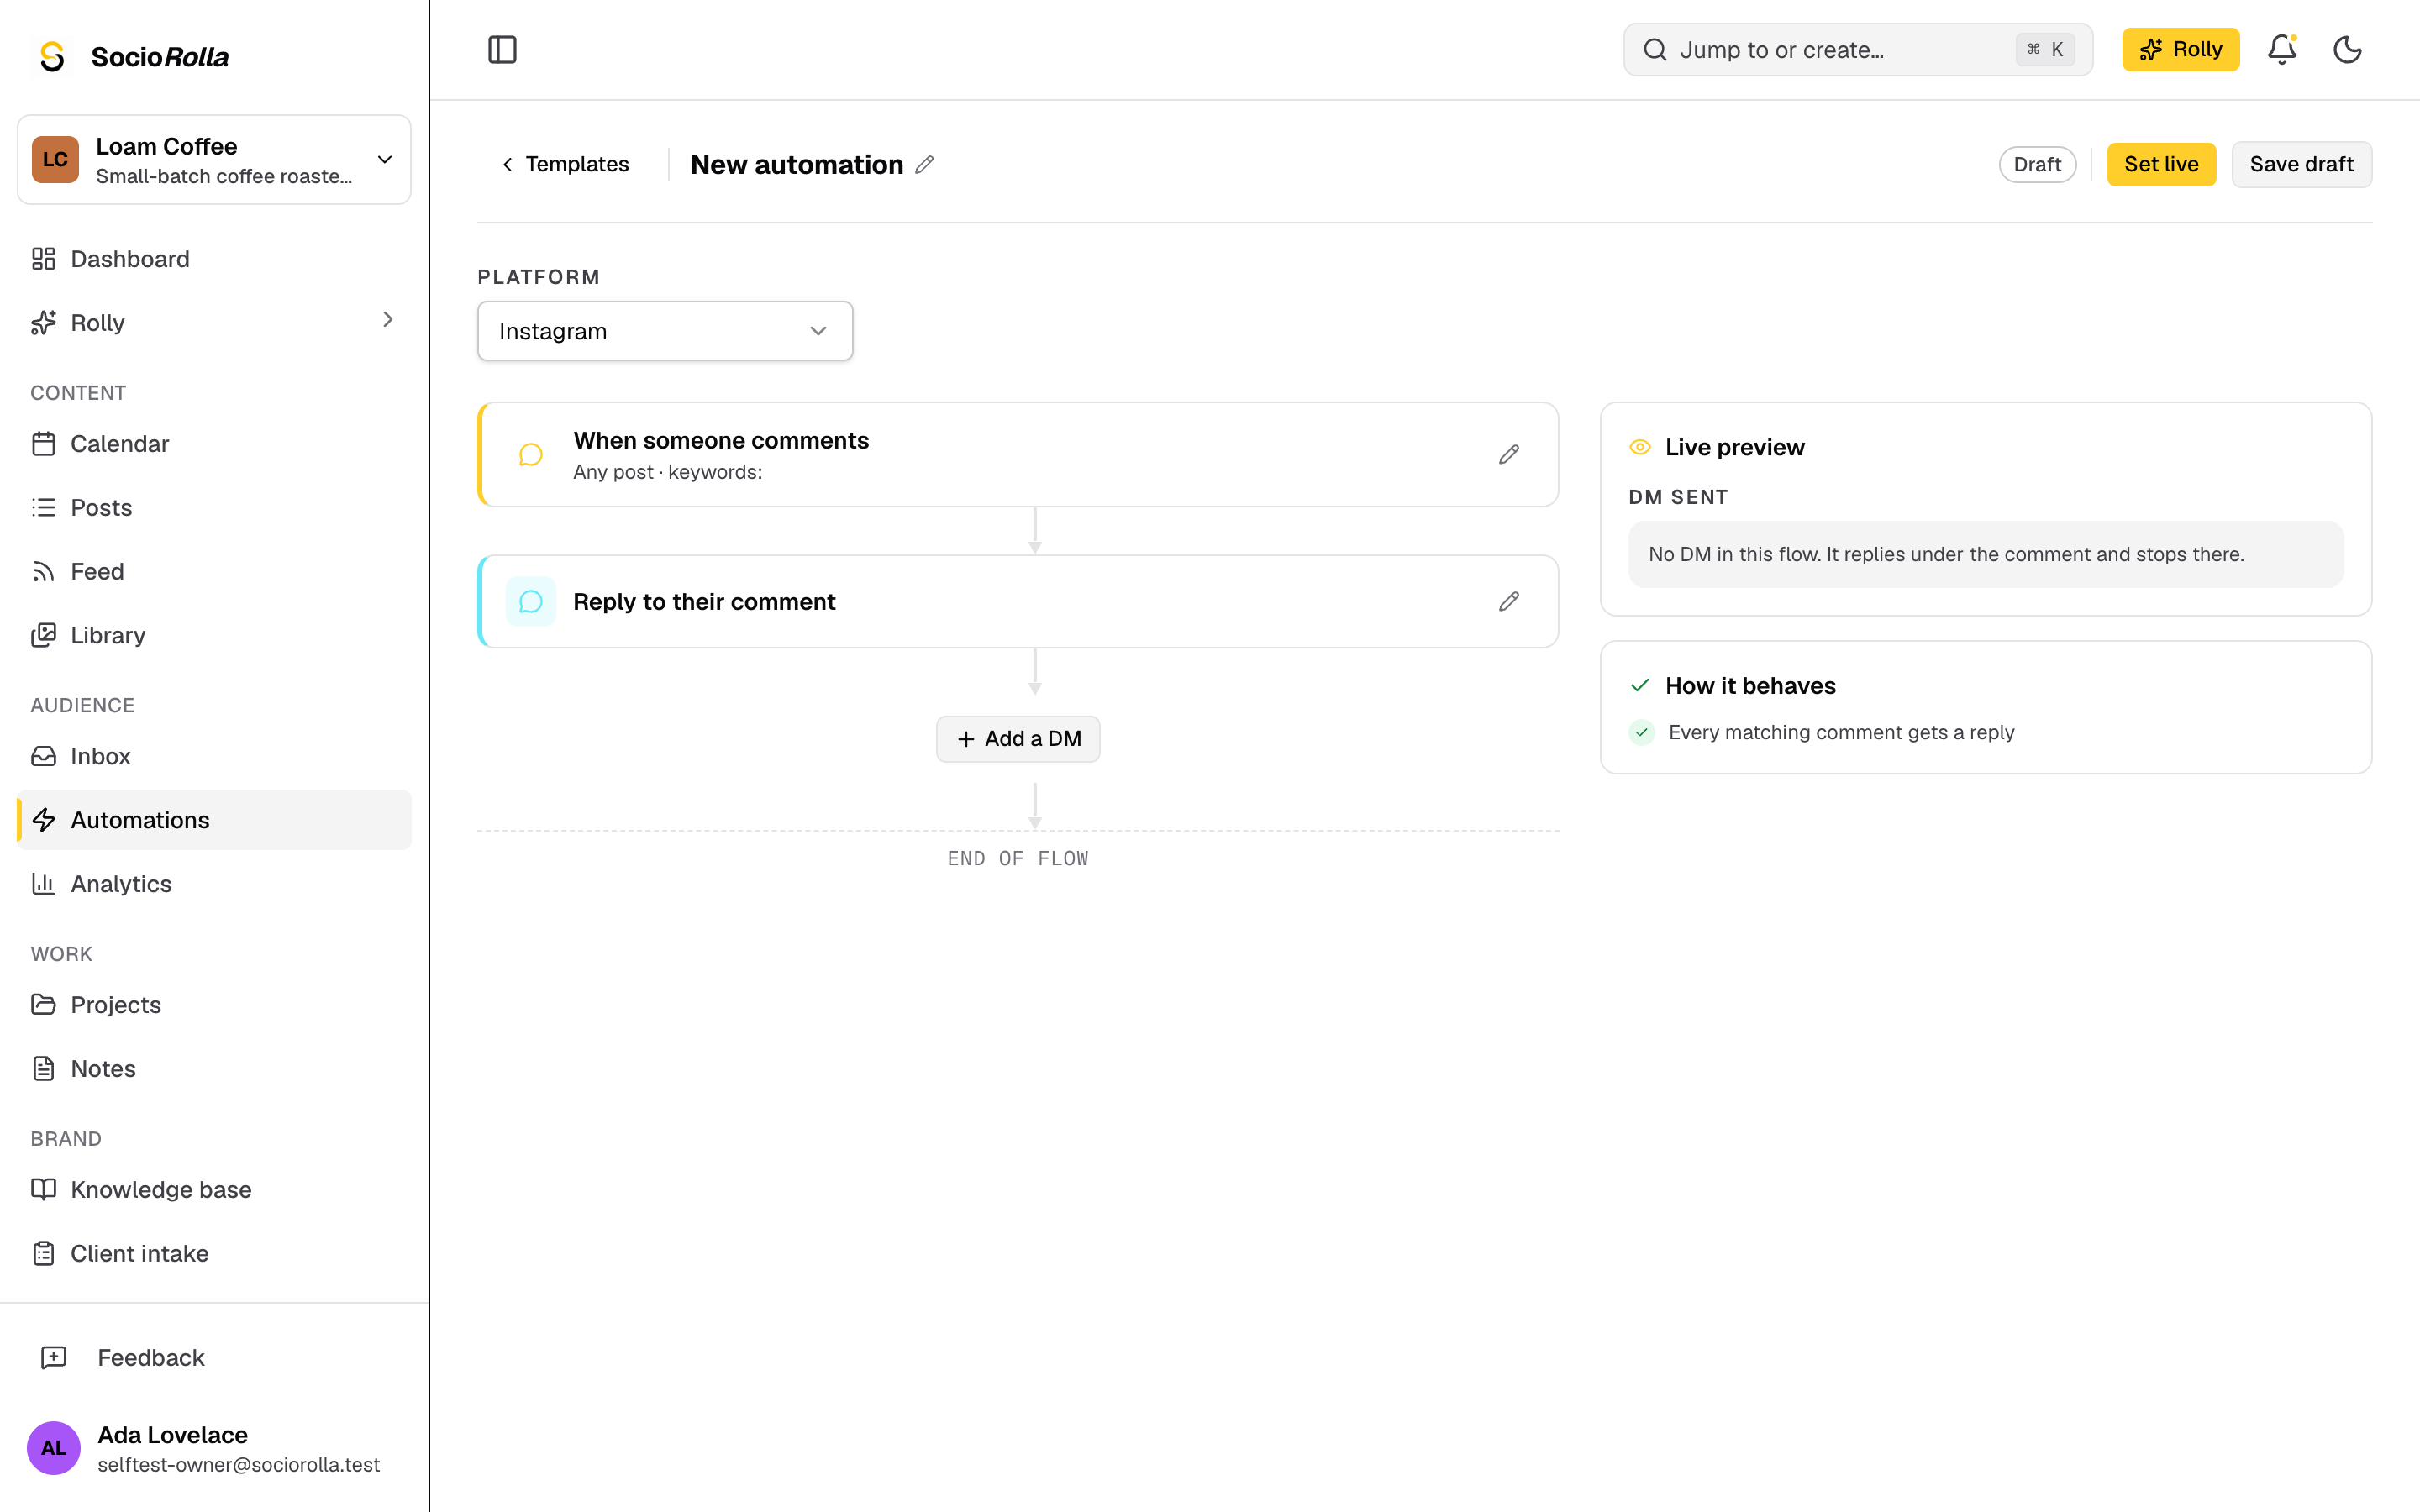Click the 'END OF FLOW' label
Image resolution: width=2420 pixels, height=1512 pixels.
pos(1018,859)
